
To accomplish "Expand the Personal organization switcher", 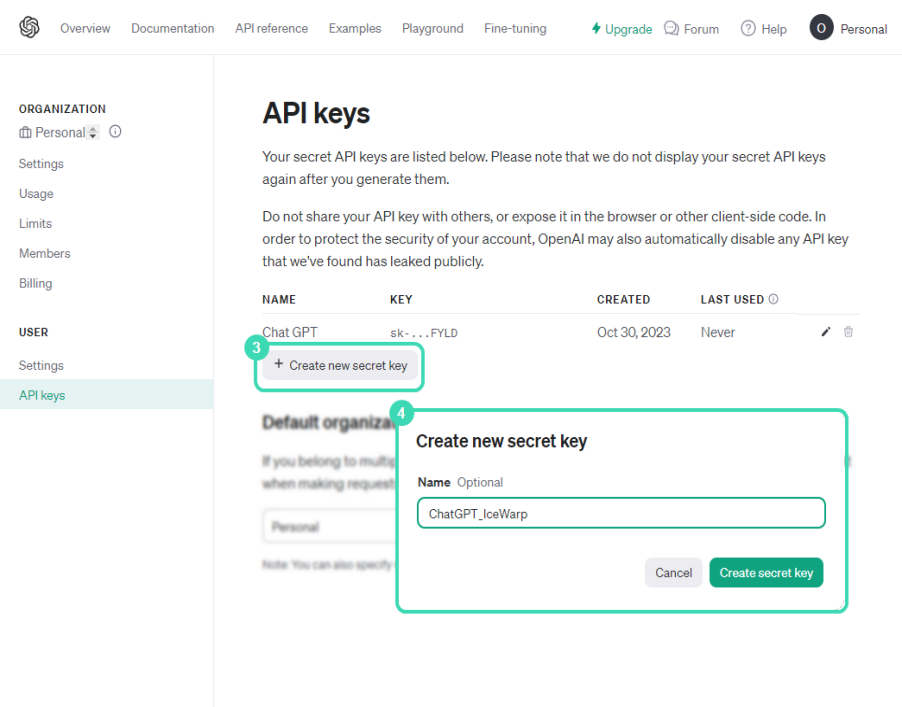I will (93, 132).
